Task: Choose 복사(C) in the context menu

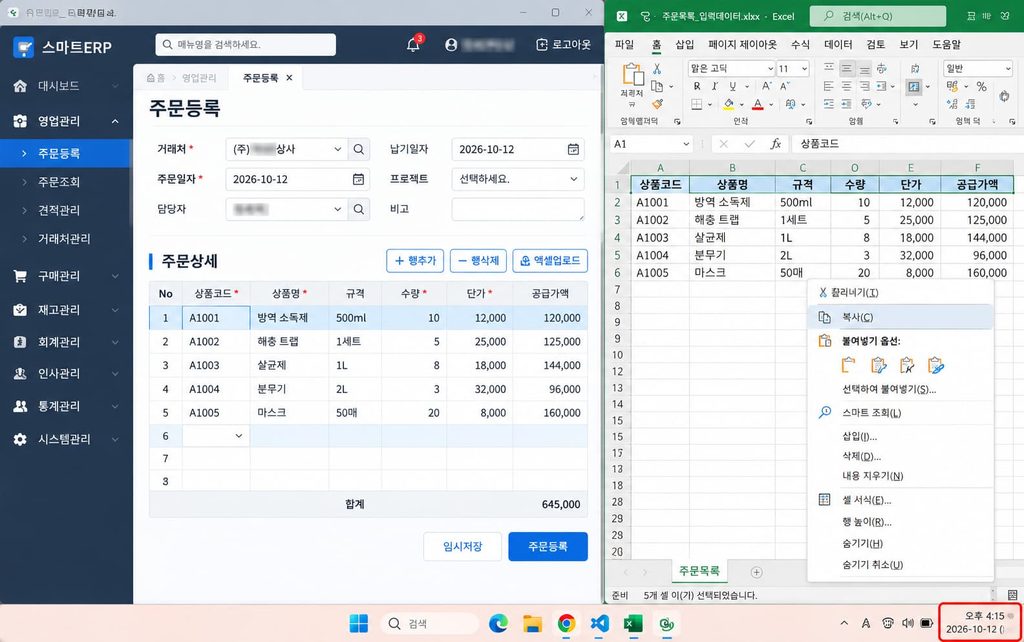Action: tap(901, 317)
